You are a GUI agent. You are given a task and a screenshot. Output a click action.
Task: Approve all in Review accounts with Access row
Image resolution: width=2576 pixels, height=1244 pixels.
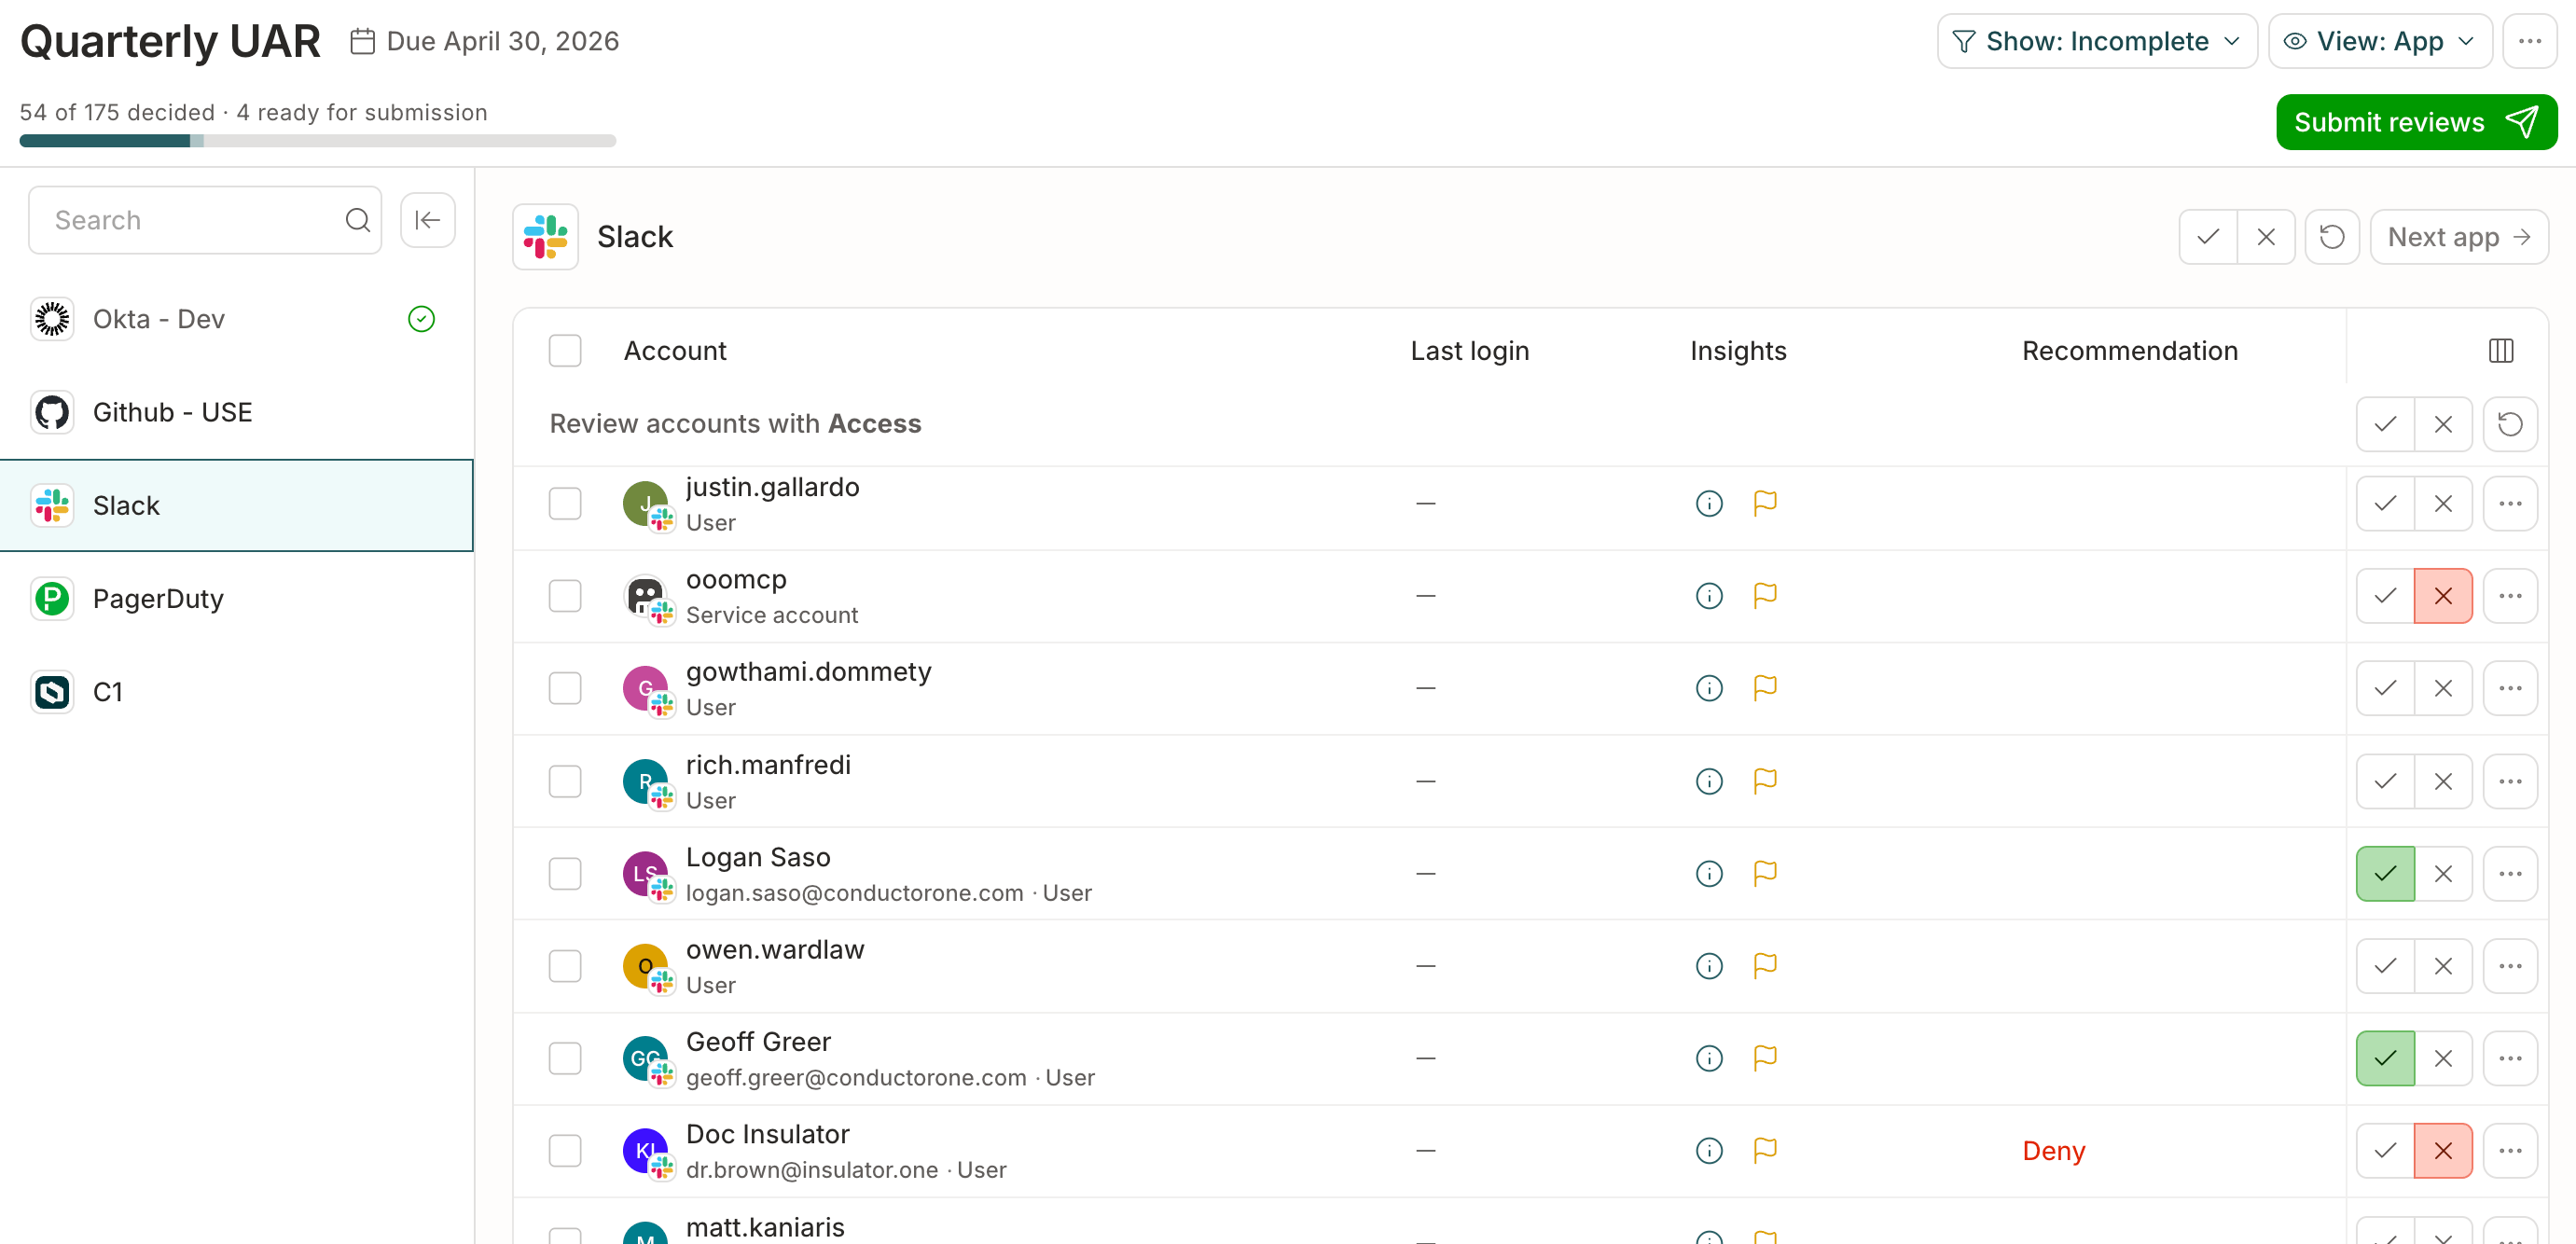2385,424
